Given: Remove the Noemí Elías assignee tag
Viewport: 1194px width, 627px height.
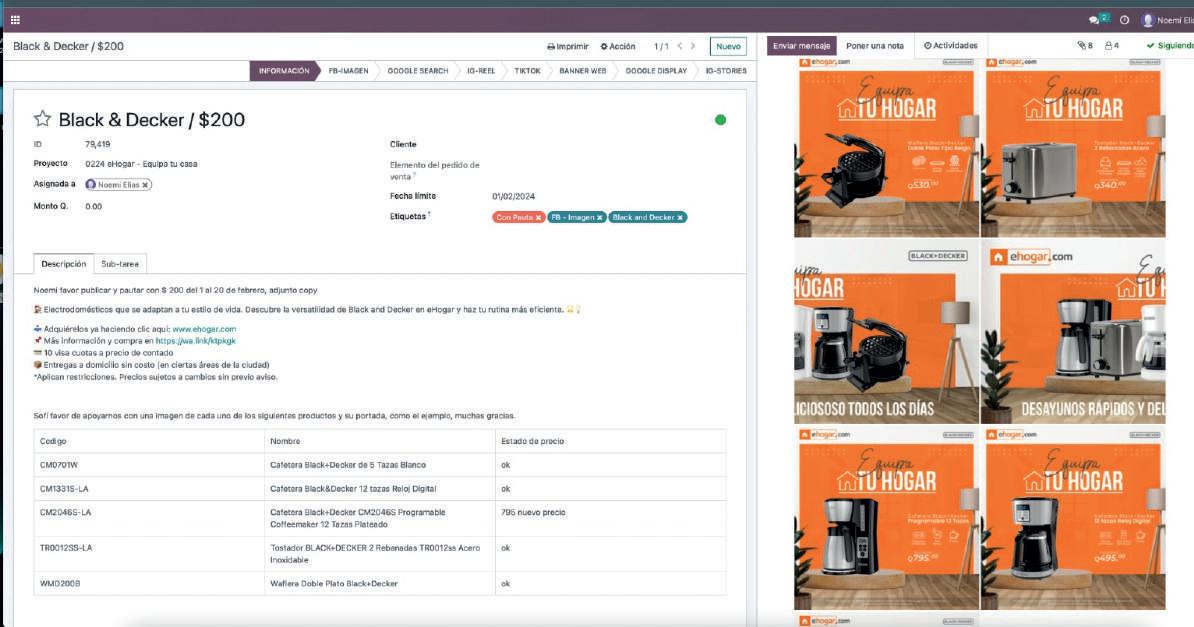Looking at the screenshot, I should tap(145, 185).
